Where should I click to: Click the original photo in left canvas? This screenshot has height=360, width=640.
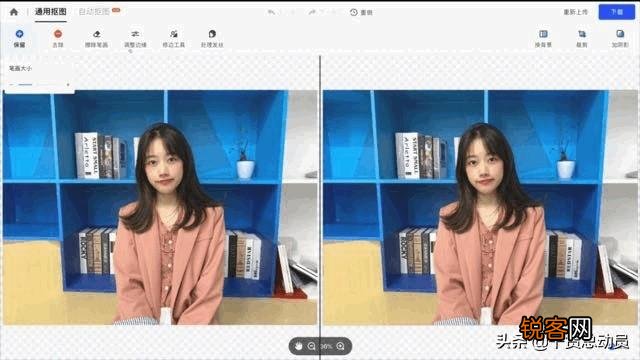[160, 207]
